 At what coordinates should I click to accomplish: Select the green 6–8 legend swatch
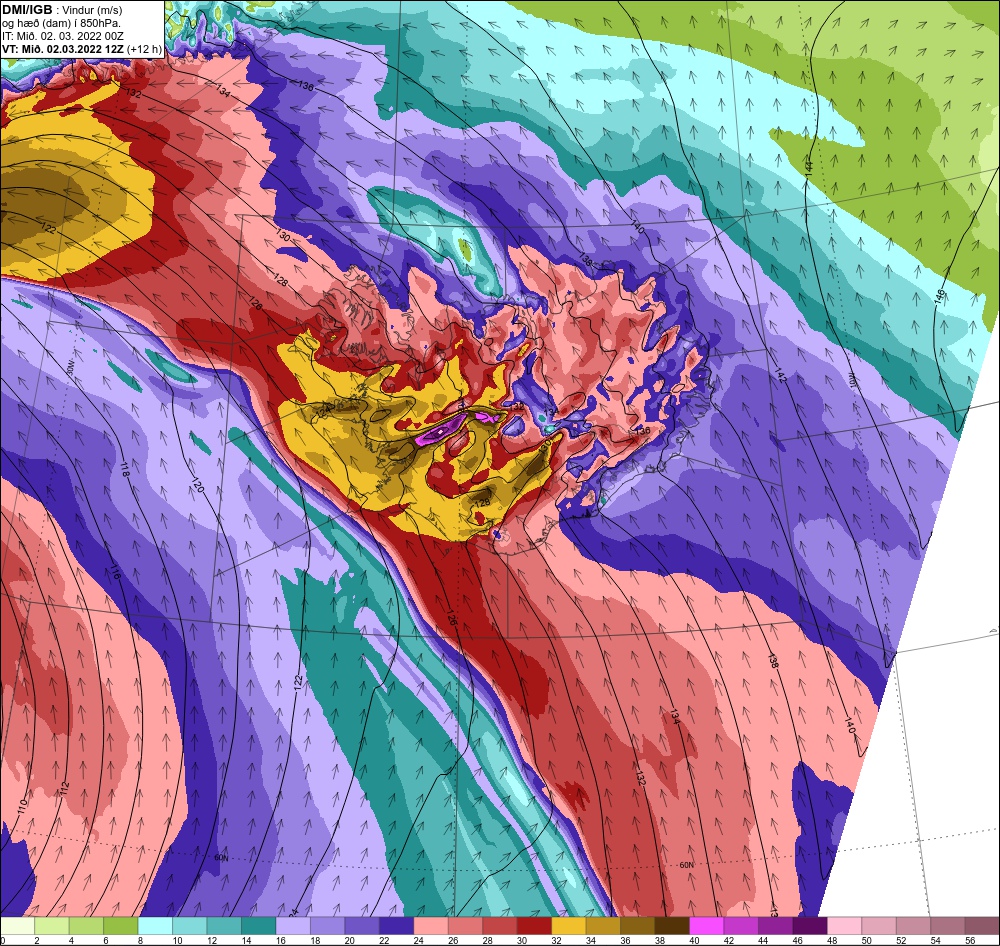[x=121, y=926]
